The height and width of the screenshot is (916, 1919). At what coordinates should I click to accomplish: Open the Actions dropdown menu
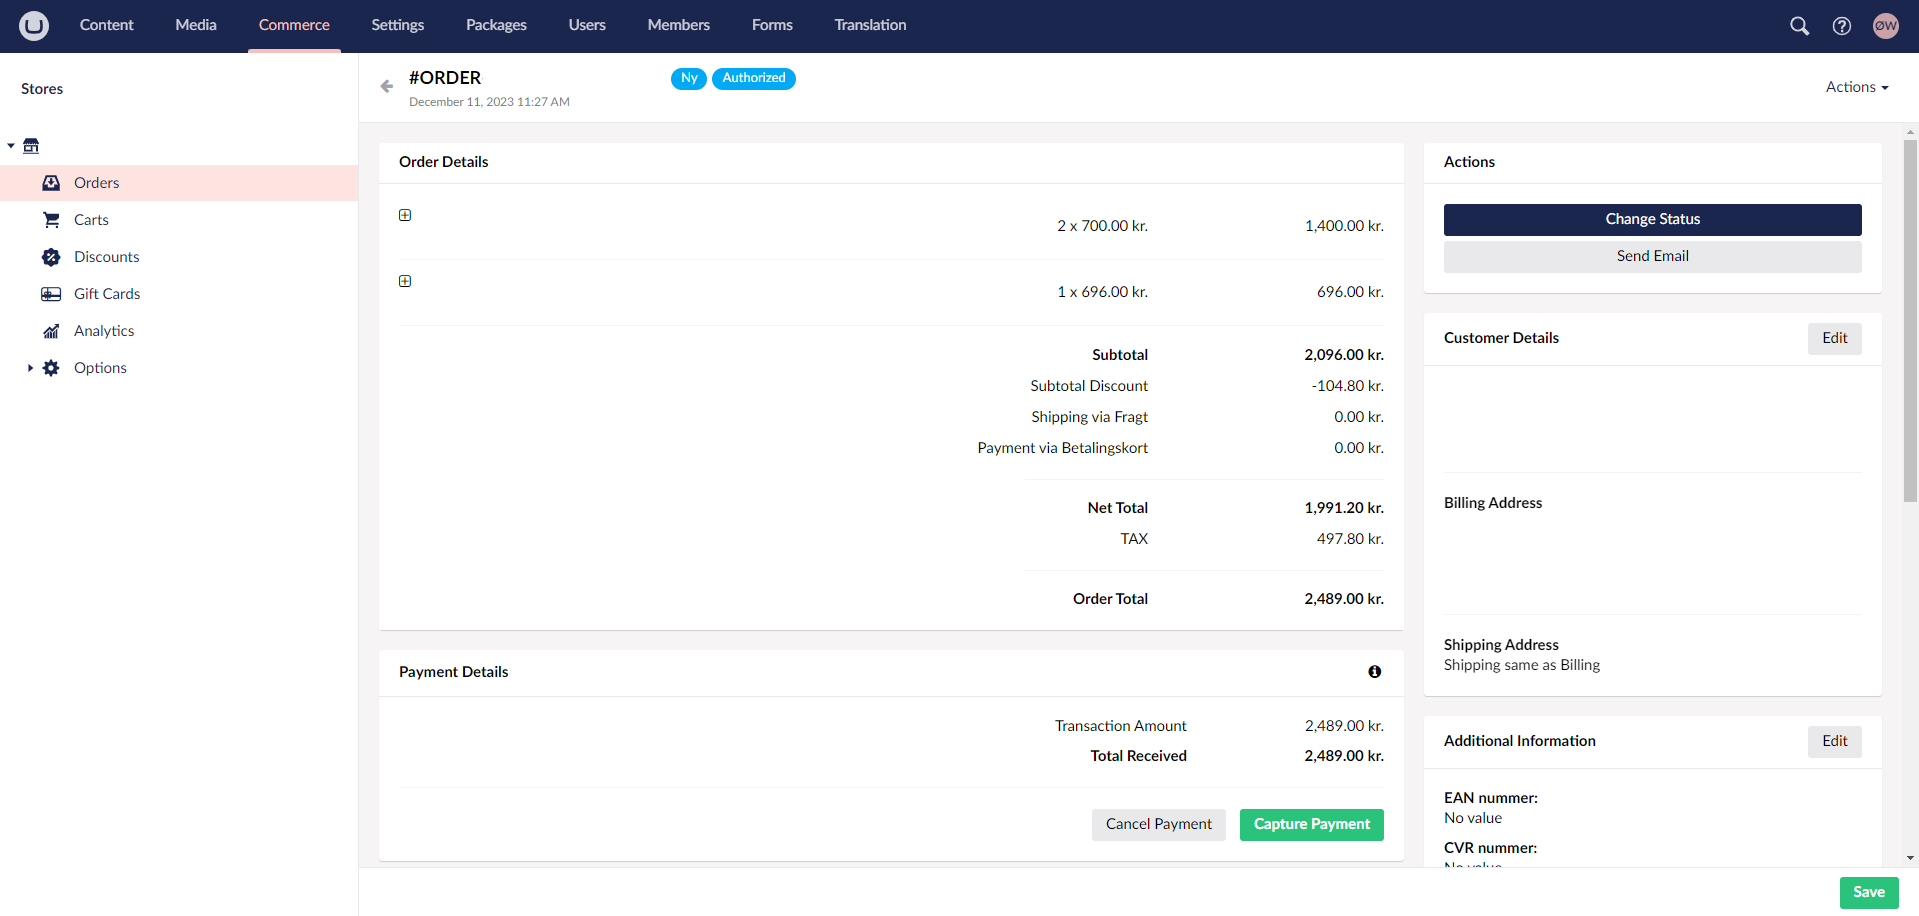pyautogui.click(x=1856, y=86)
